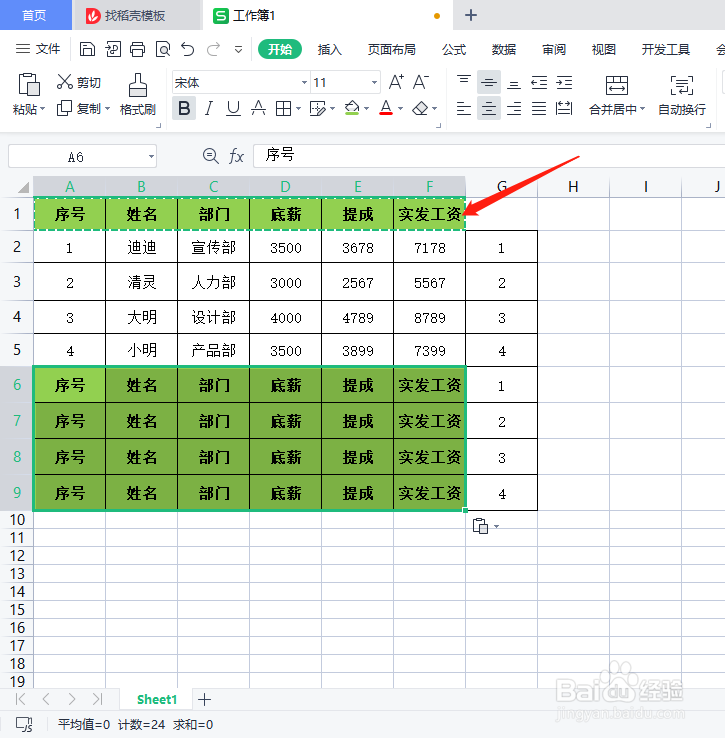Screen dimensions: 725x738
Task: Select cell containing 迪迪
Action: [141, 247]
